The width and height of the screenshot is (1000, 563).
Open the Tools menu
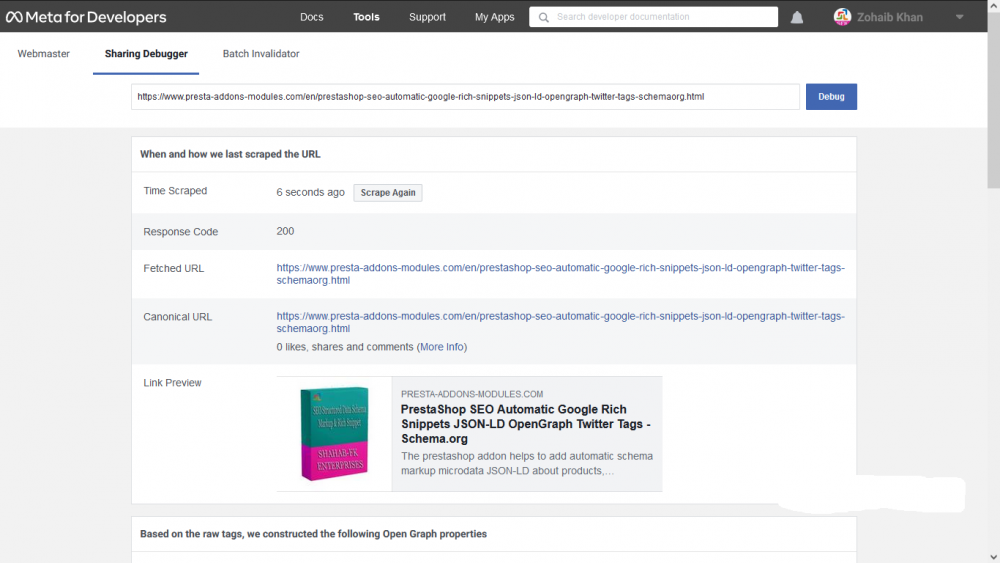click(366, 17)
